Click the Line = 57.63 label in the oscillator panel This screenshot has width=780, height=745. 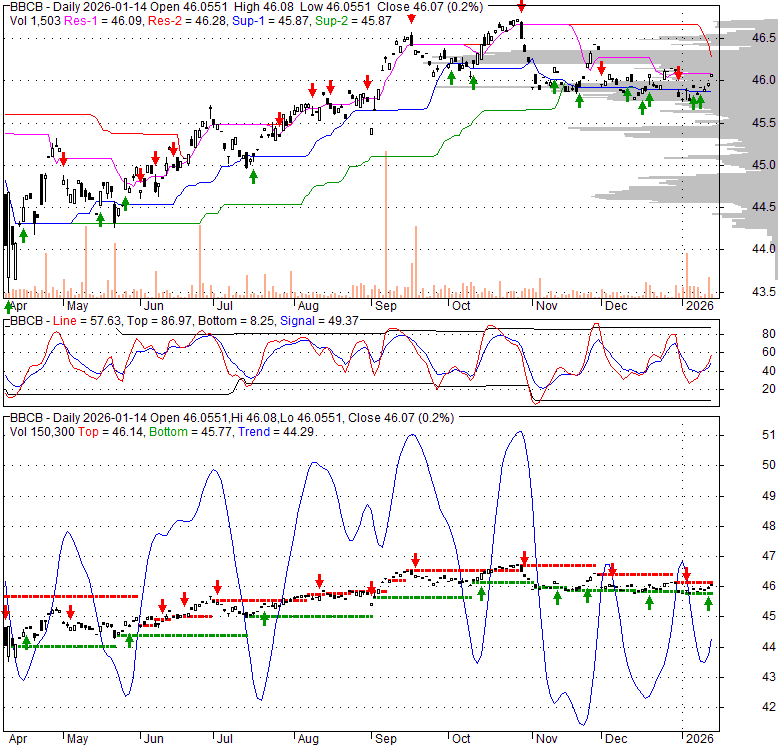(79, 321)
